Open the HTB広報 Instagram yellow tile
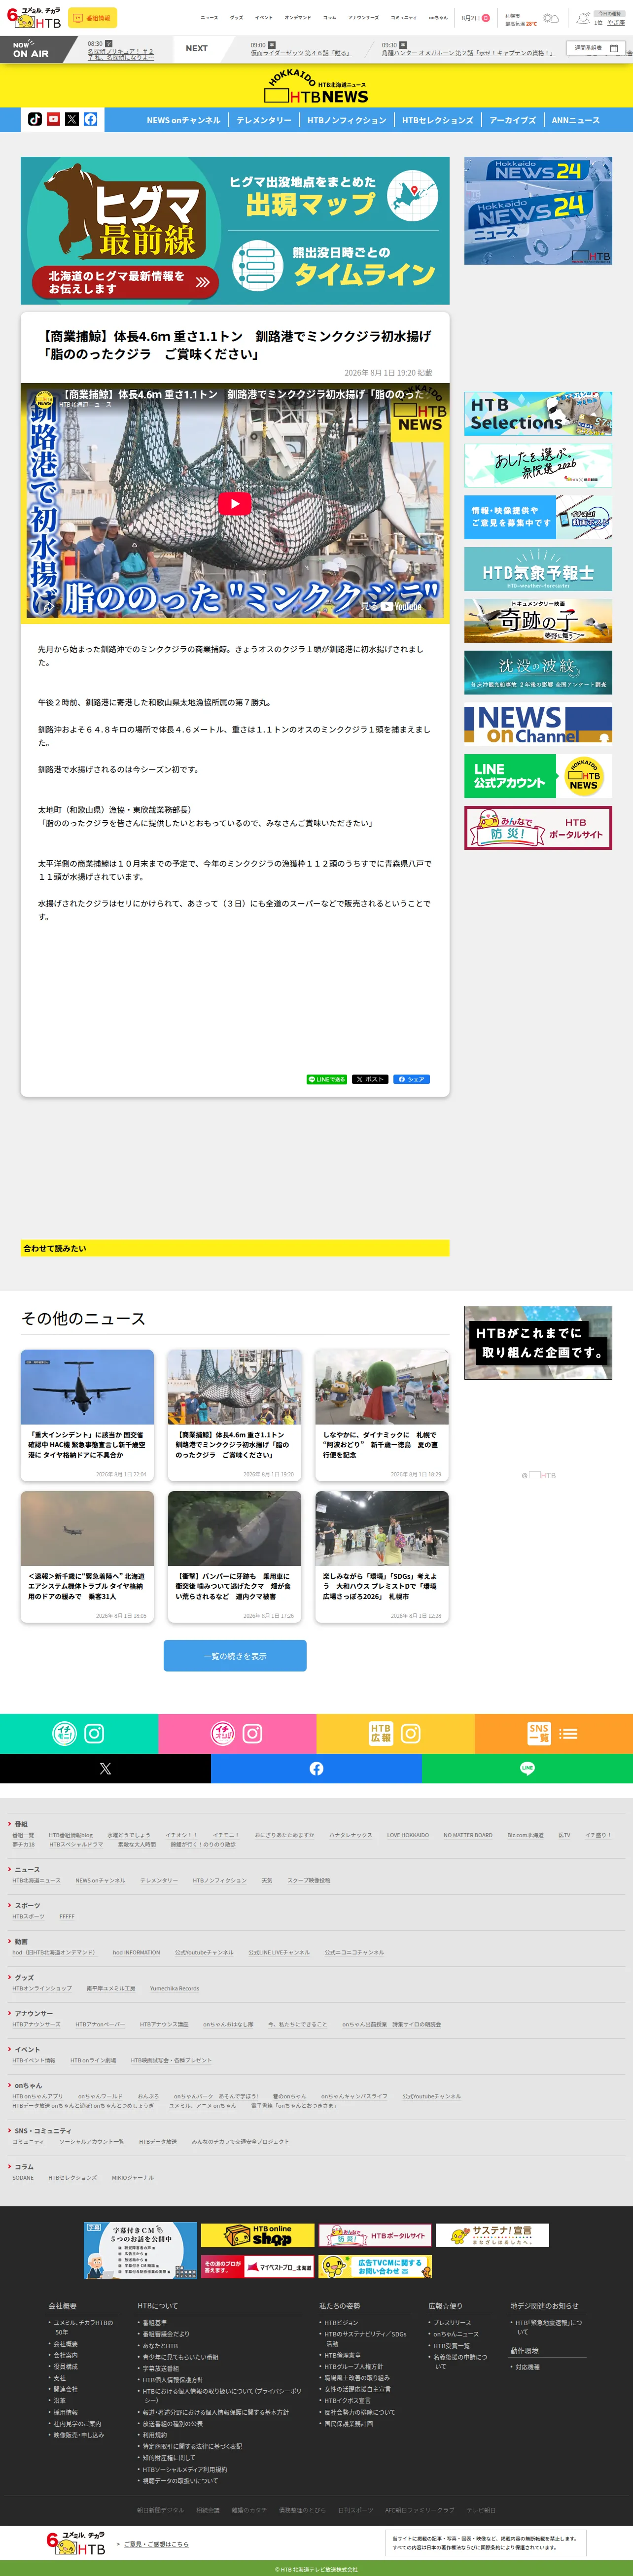Image resolution: width=633 pixels, height=2576 pixels. [395, 1733]
